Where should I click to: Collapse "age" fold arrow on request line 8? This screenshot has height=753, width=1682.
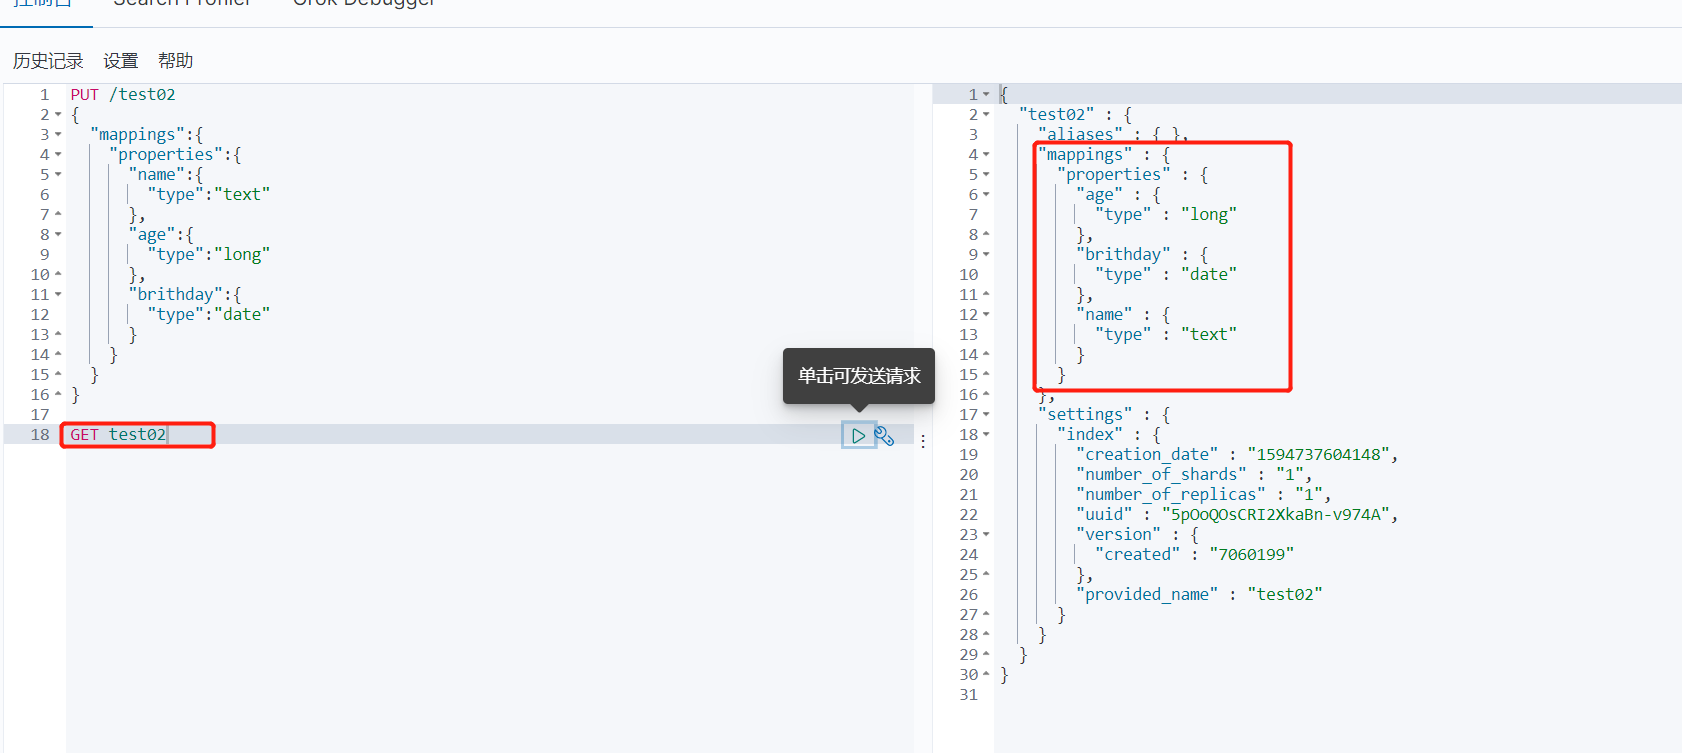[58, 235]
